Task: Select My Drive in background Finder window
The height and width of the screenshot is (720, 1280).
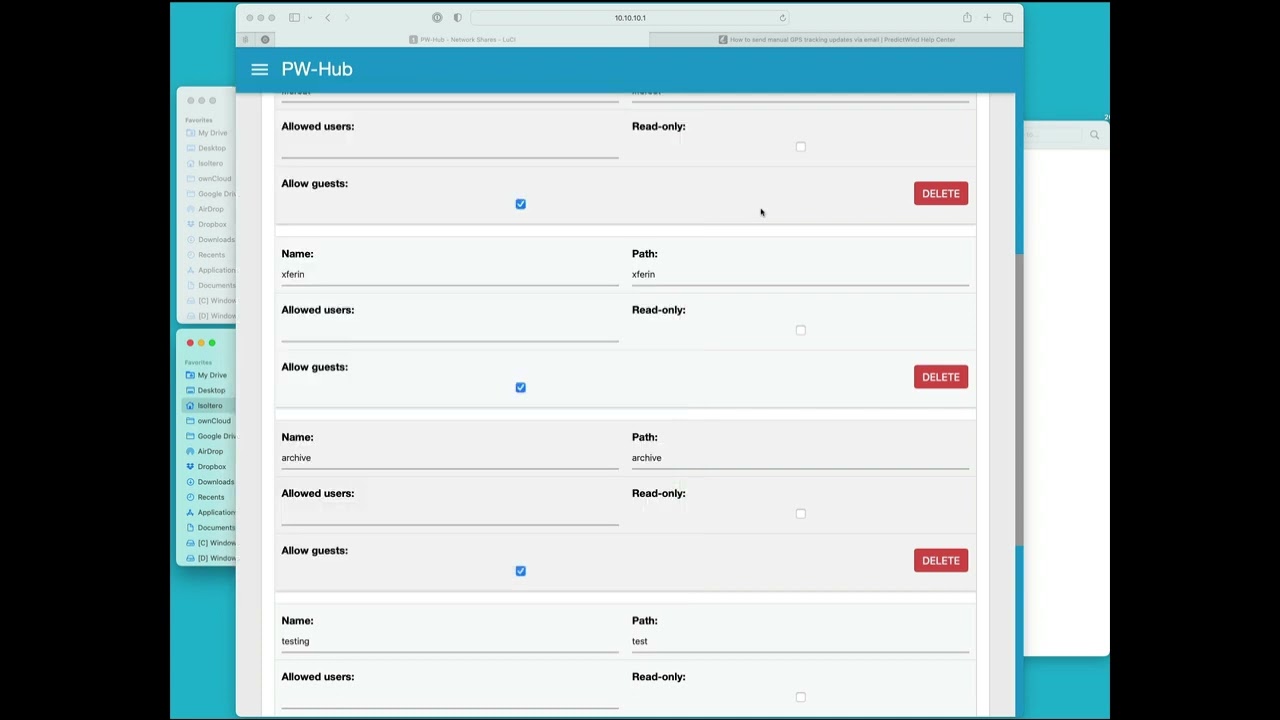Action: coord(210,133)
